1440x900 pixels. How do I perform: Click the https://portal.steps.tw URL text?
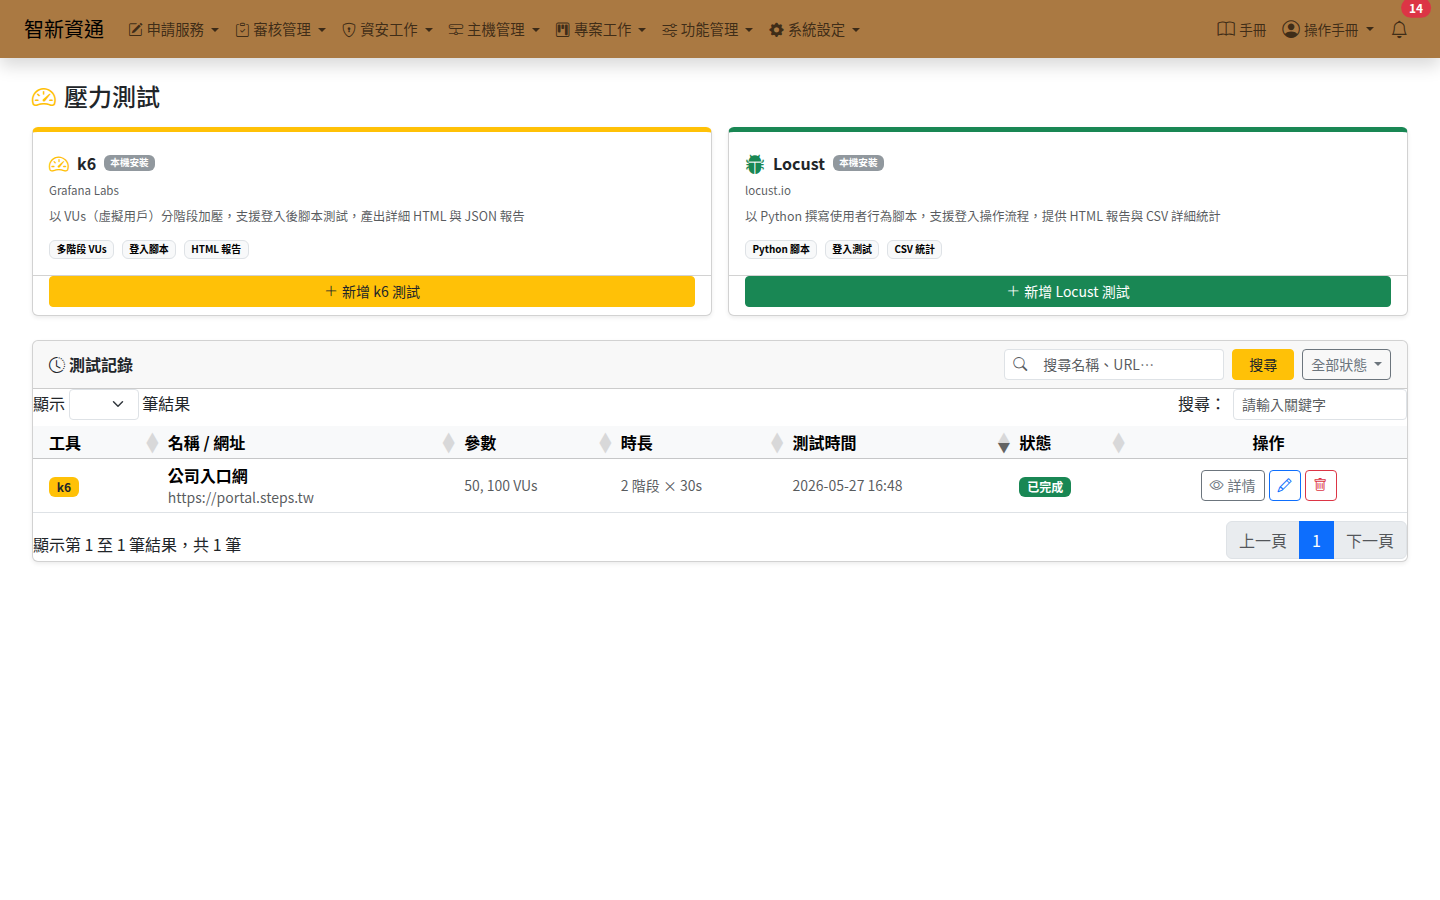(x=241, y=498)
